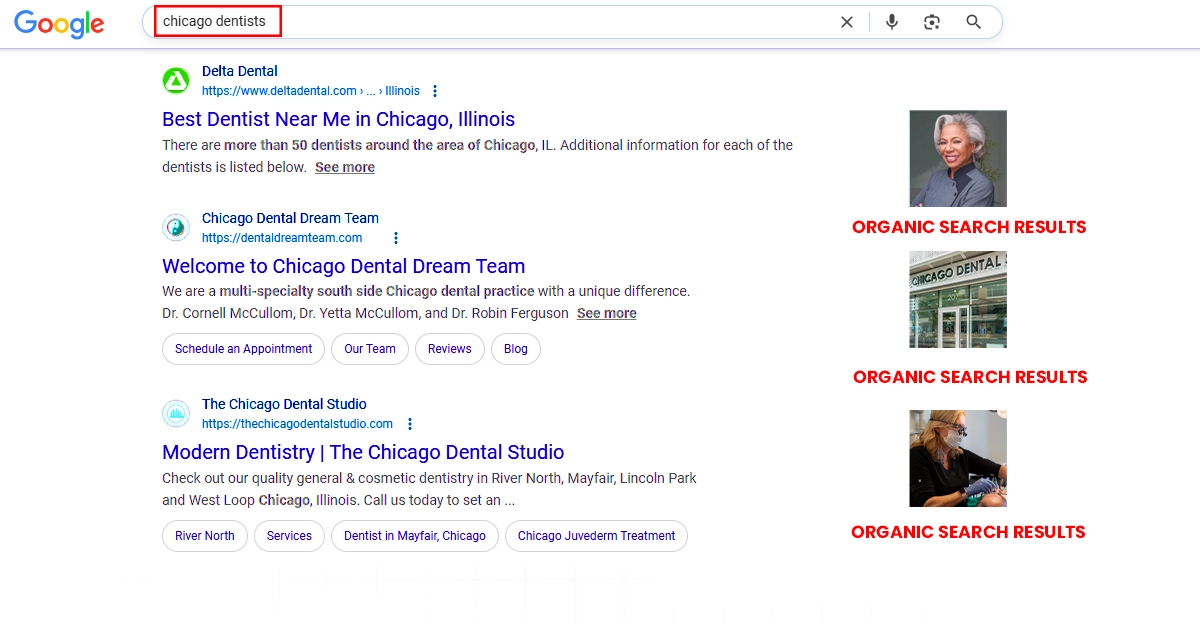The width and height of the screenshot is (1200, 628).
Task: Click the magnifying glass search icon
Action: (x=974, y=22)
